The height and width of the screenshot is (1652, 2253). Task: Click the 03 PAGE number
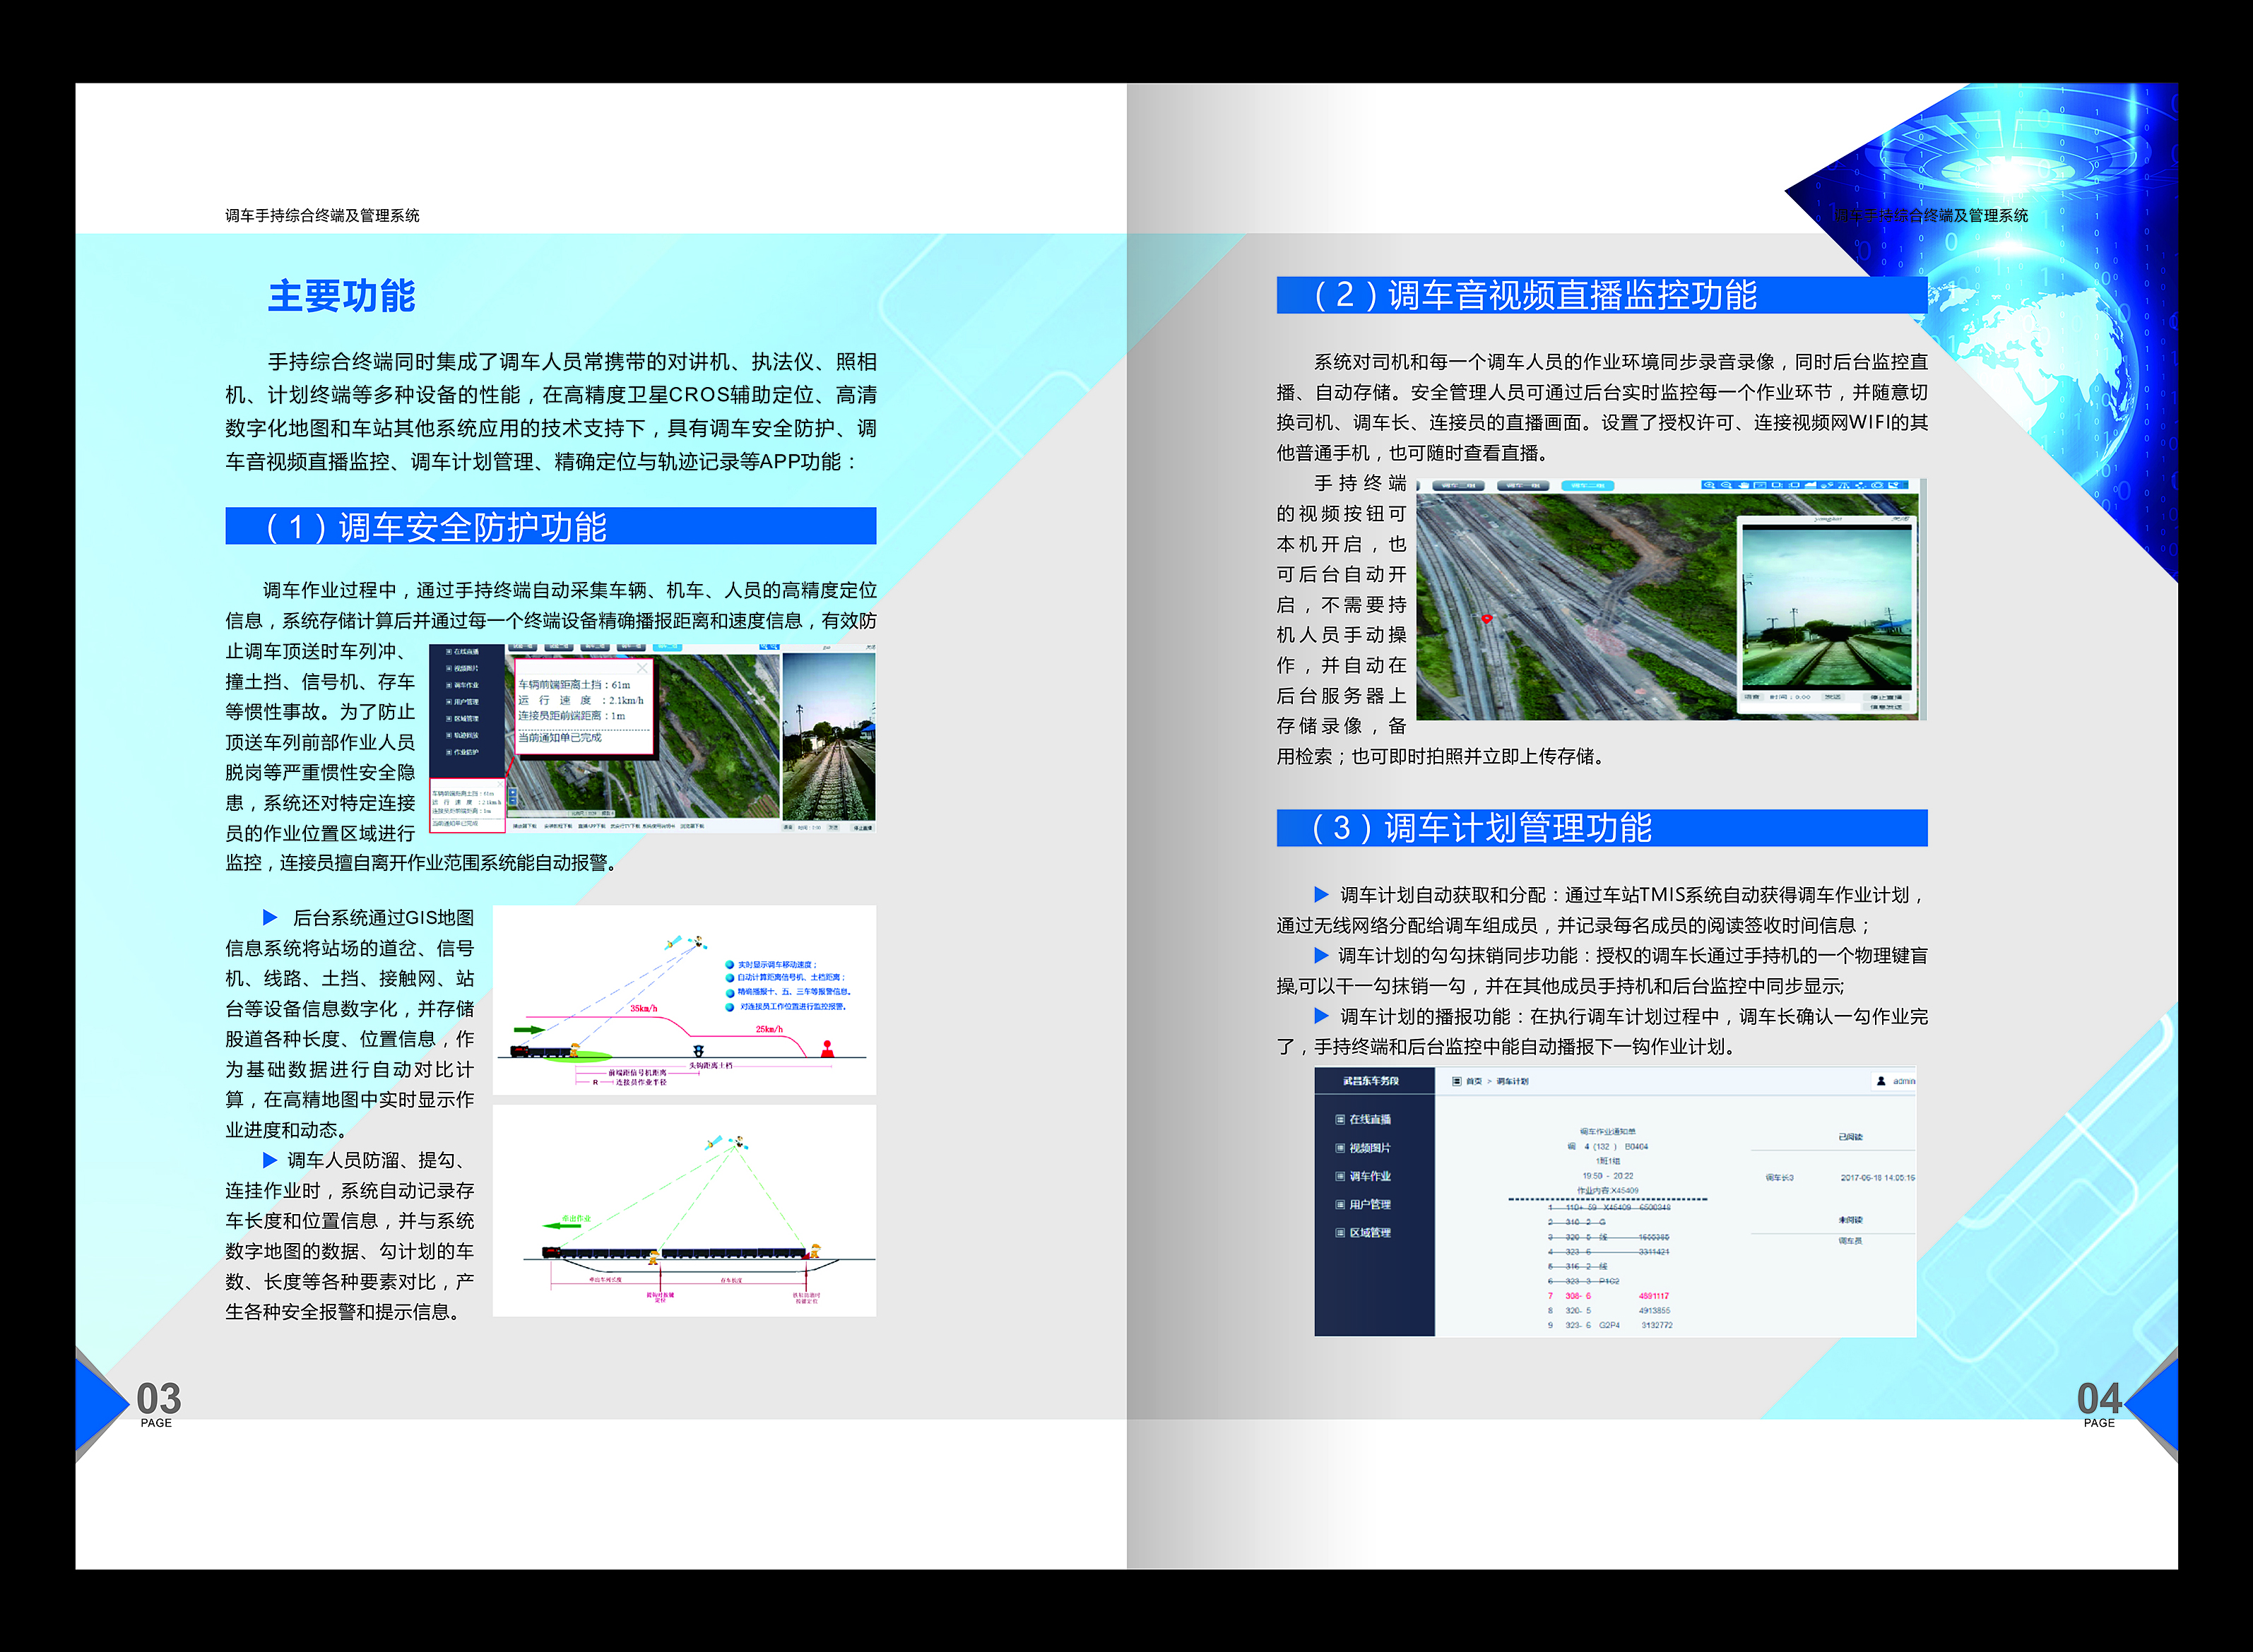point(158,1403)
